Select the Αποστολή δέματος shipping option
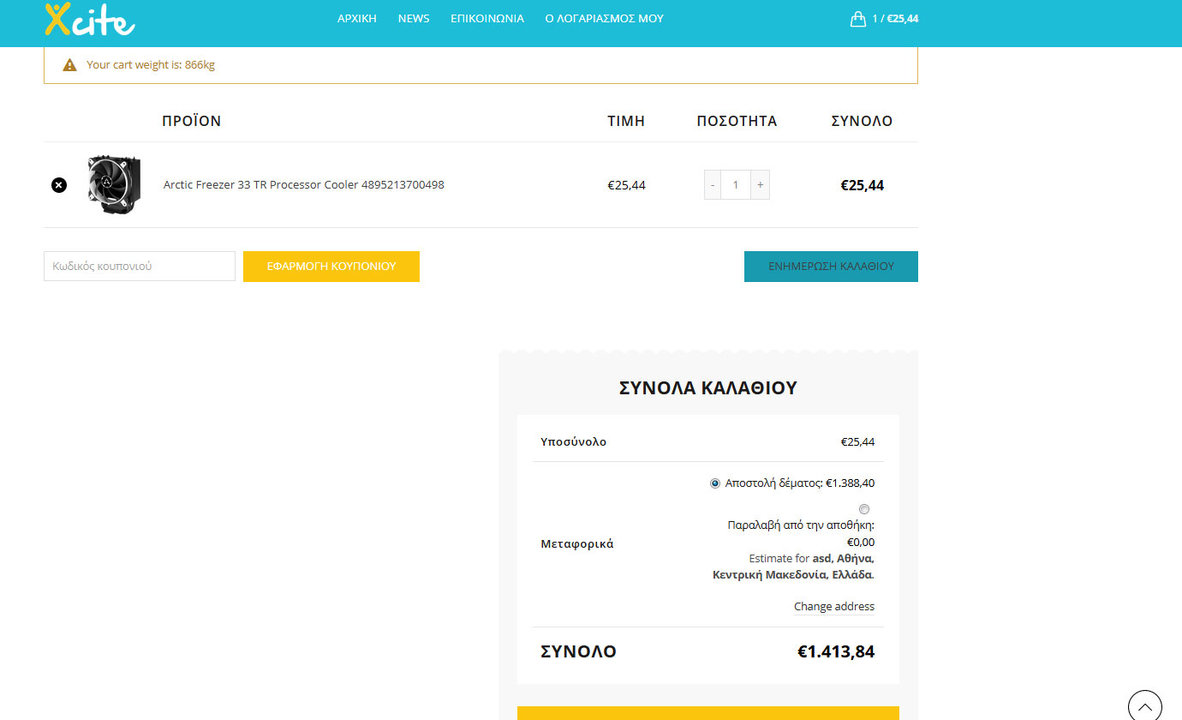The height and width of the screenshot is (720, 1182). (715, 483)
